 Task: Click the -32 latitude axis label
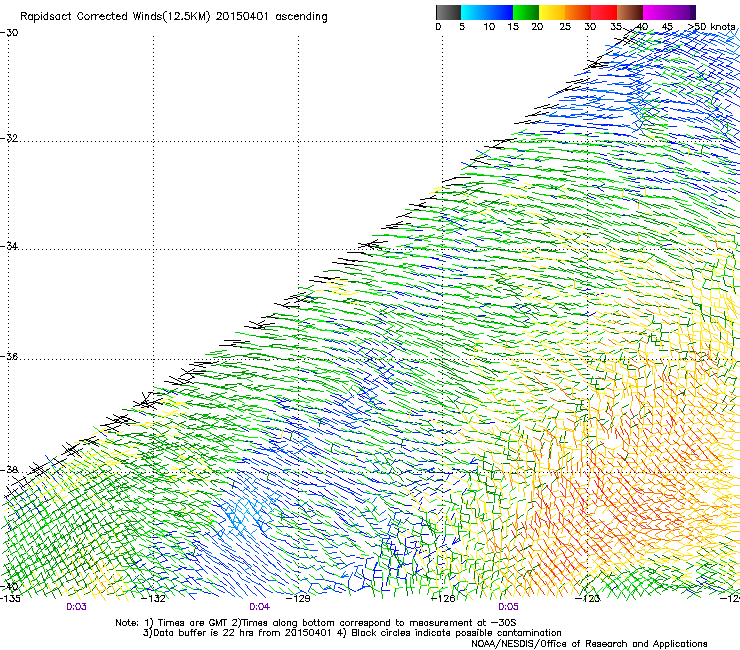coord(9,139)
